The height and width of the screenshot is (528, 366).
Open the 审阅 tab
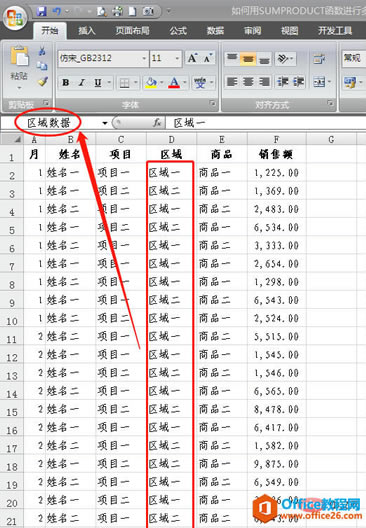(253, 31)
